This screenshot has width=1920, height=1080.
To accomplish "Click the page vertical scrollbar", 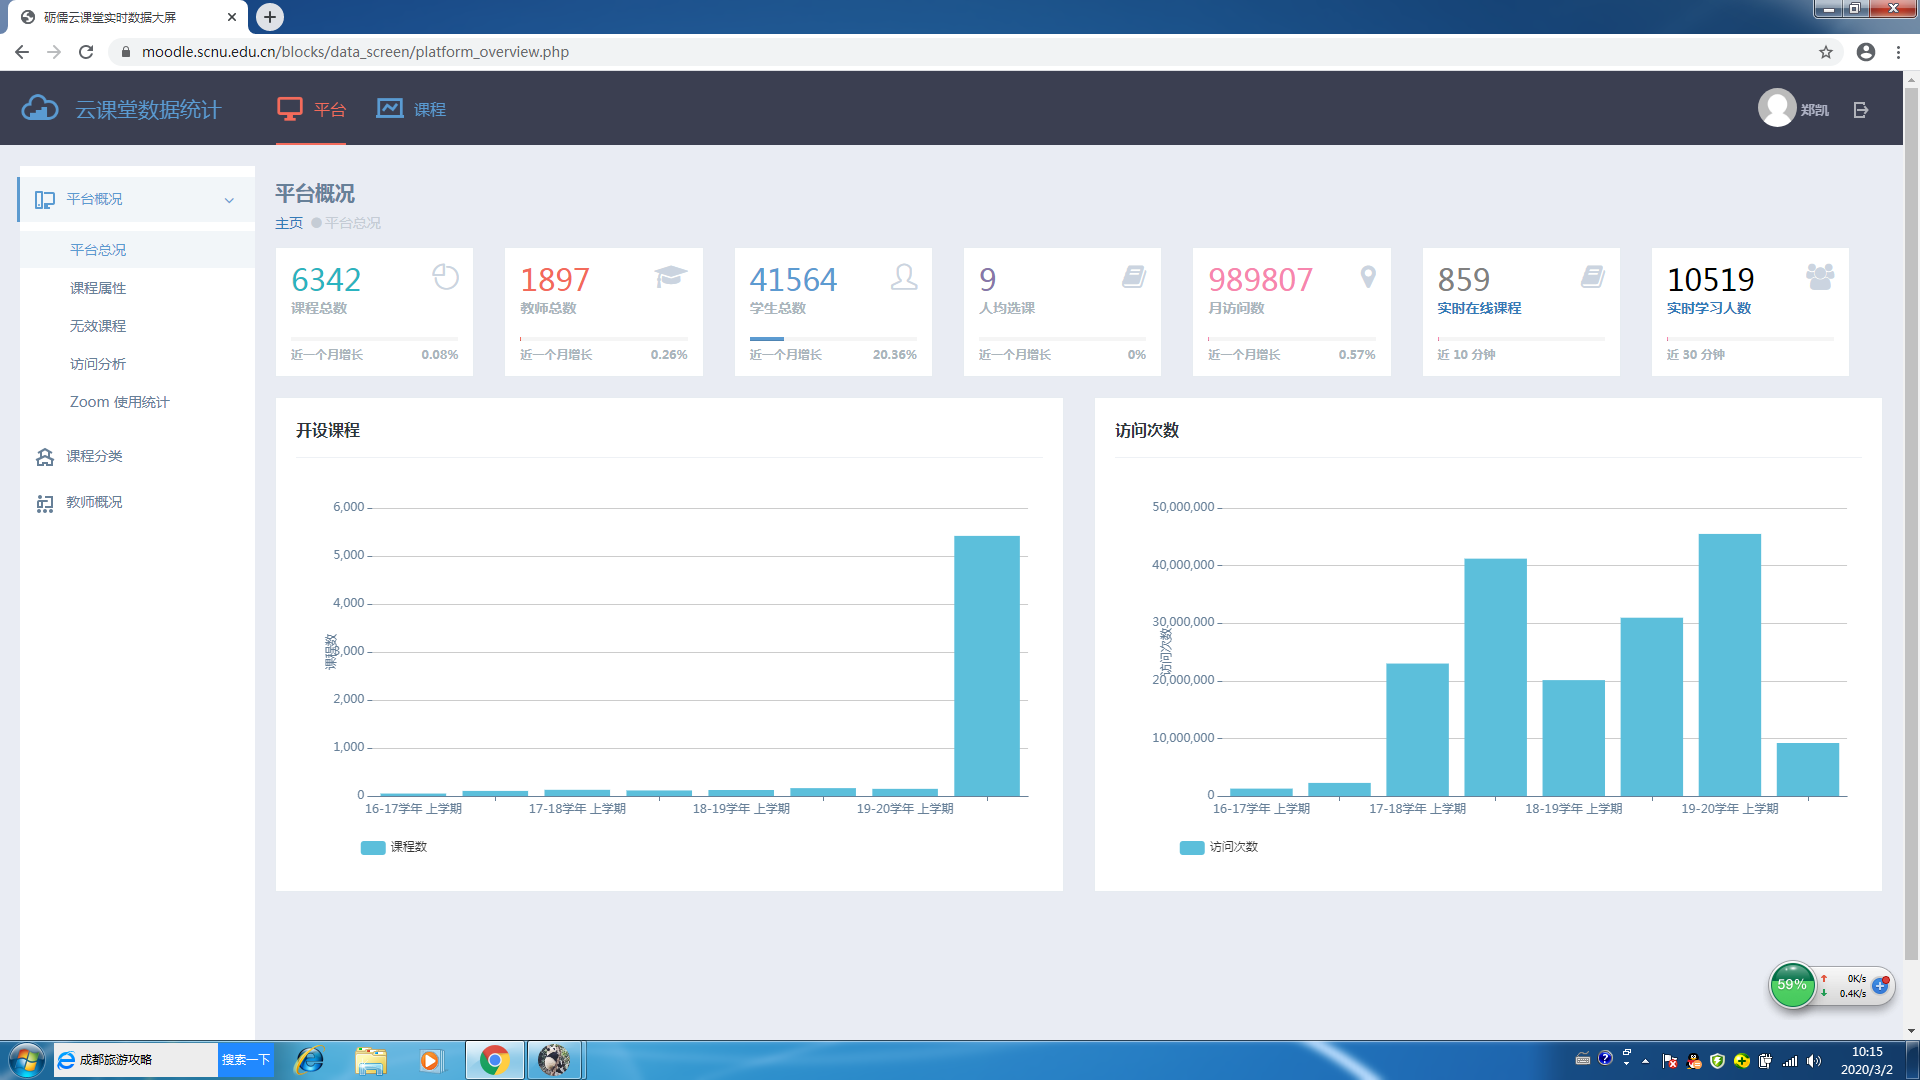I will [x=1911, y=525].
